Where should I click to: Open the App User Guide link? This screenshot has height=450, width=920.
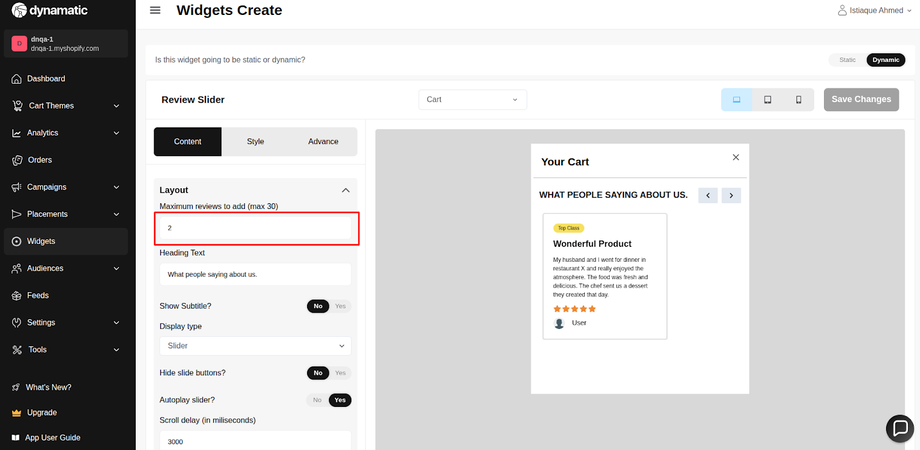pyautogui.click(x=53, y=437)
